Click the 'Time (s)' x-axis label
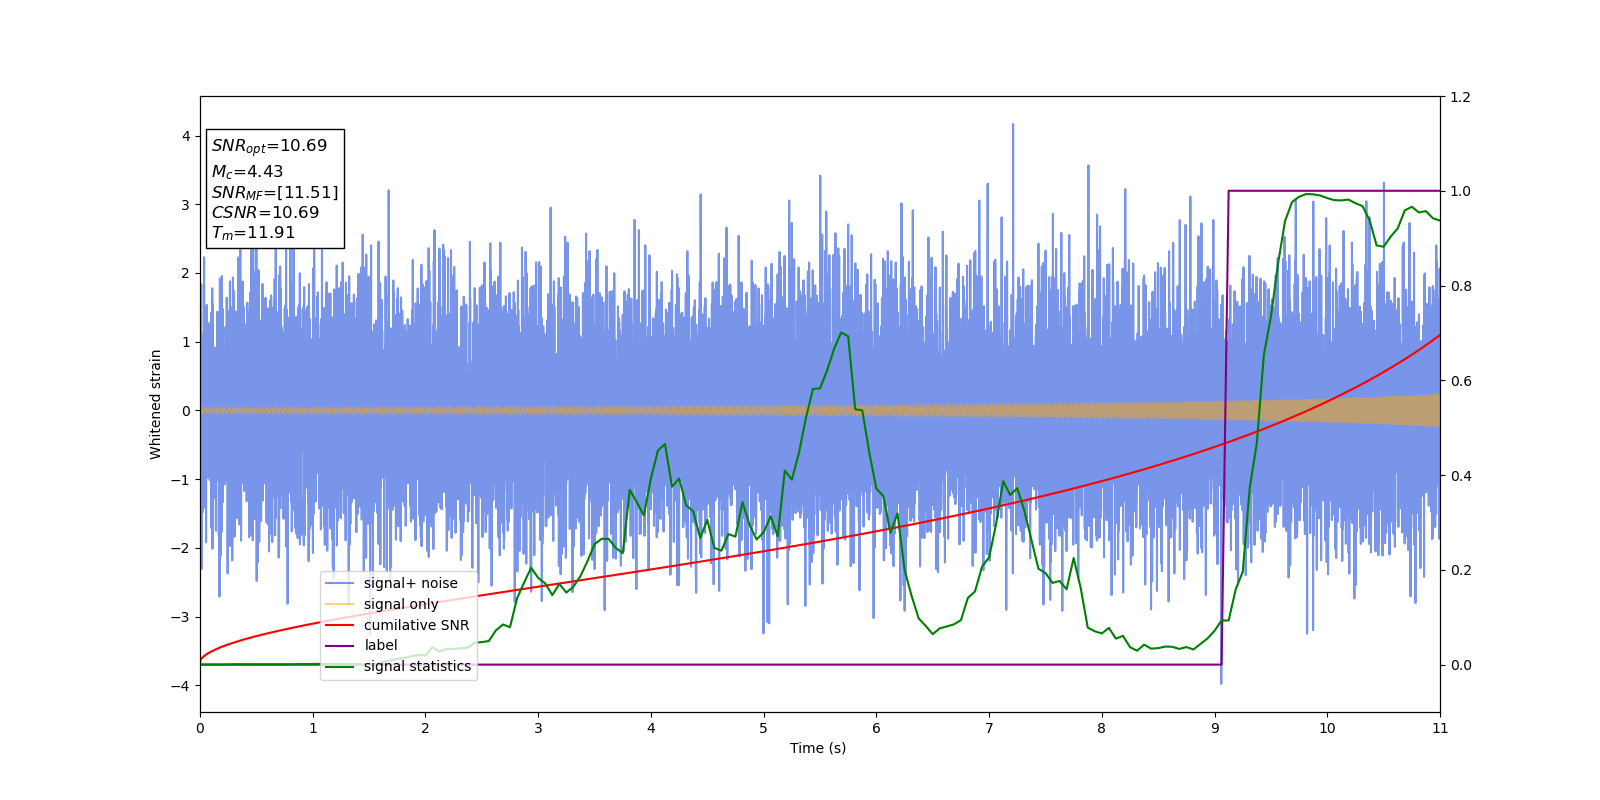Image resolution: width=1600 pixels, height=800 pixels. (x=818, y=748)
